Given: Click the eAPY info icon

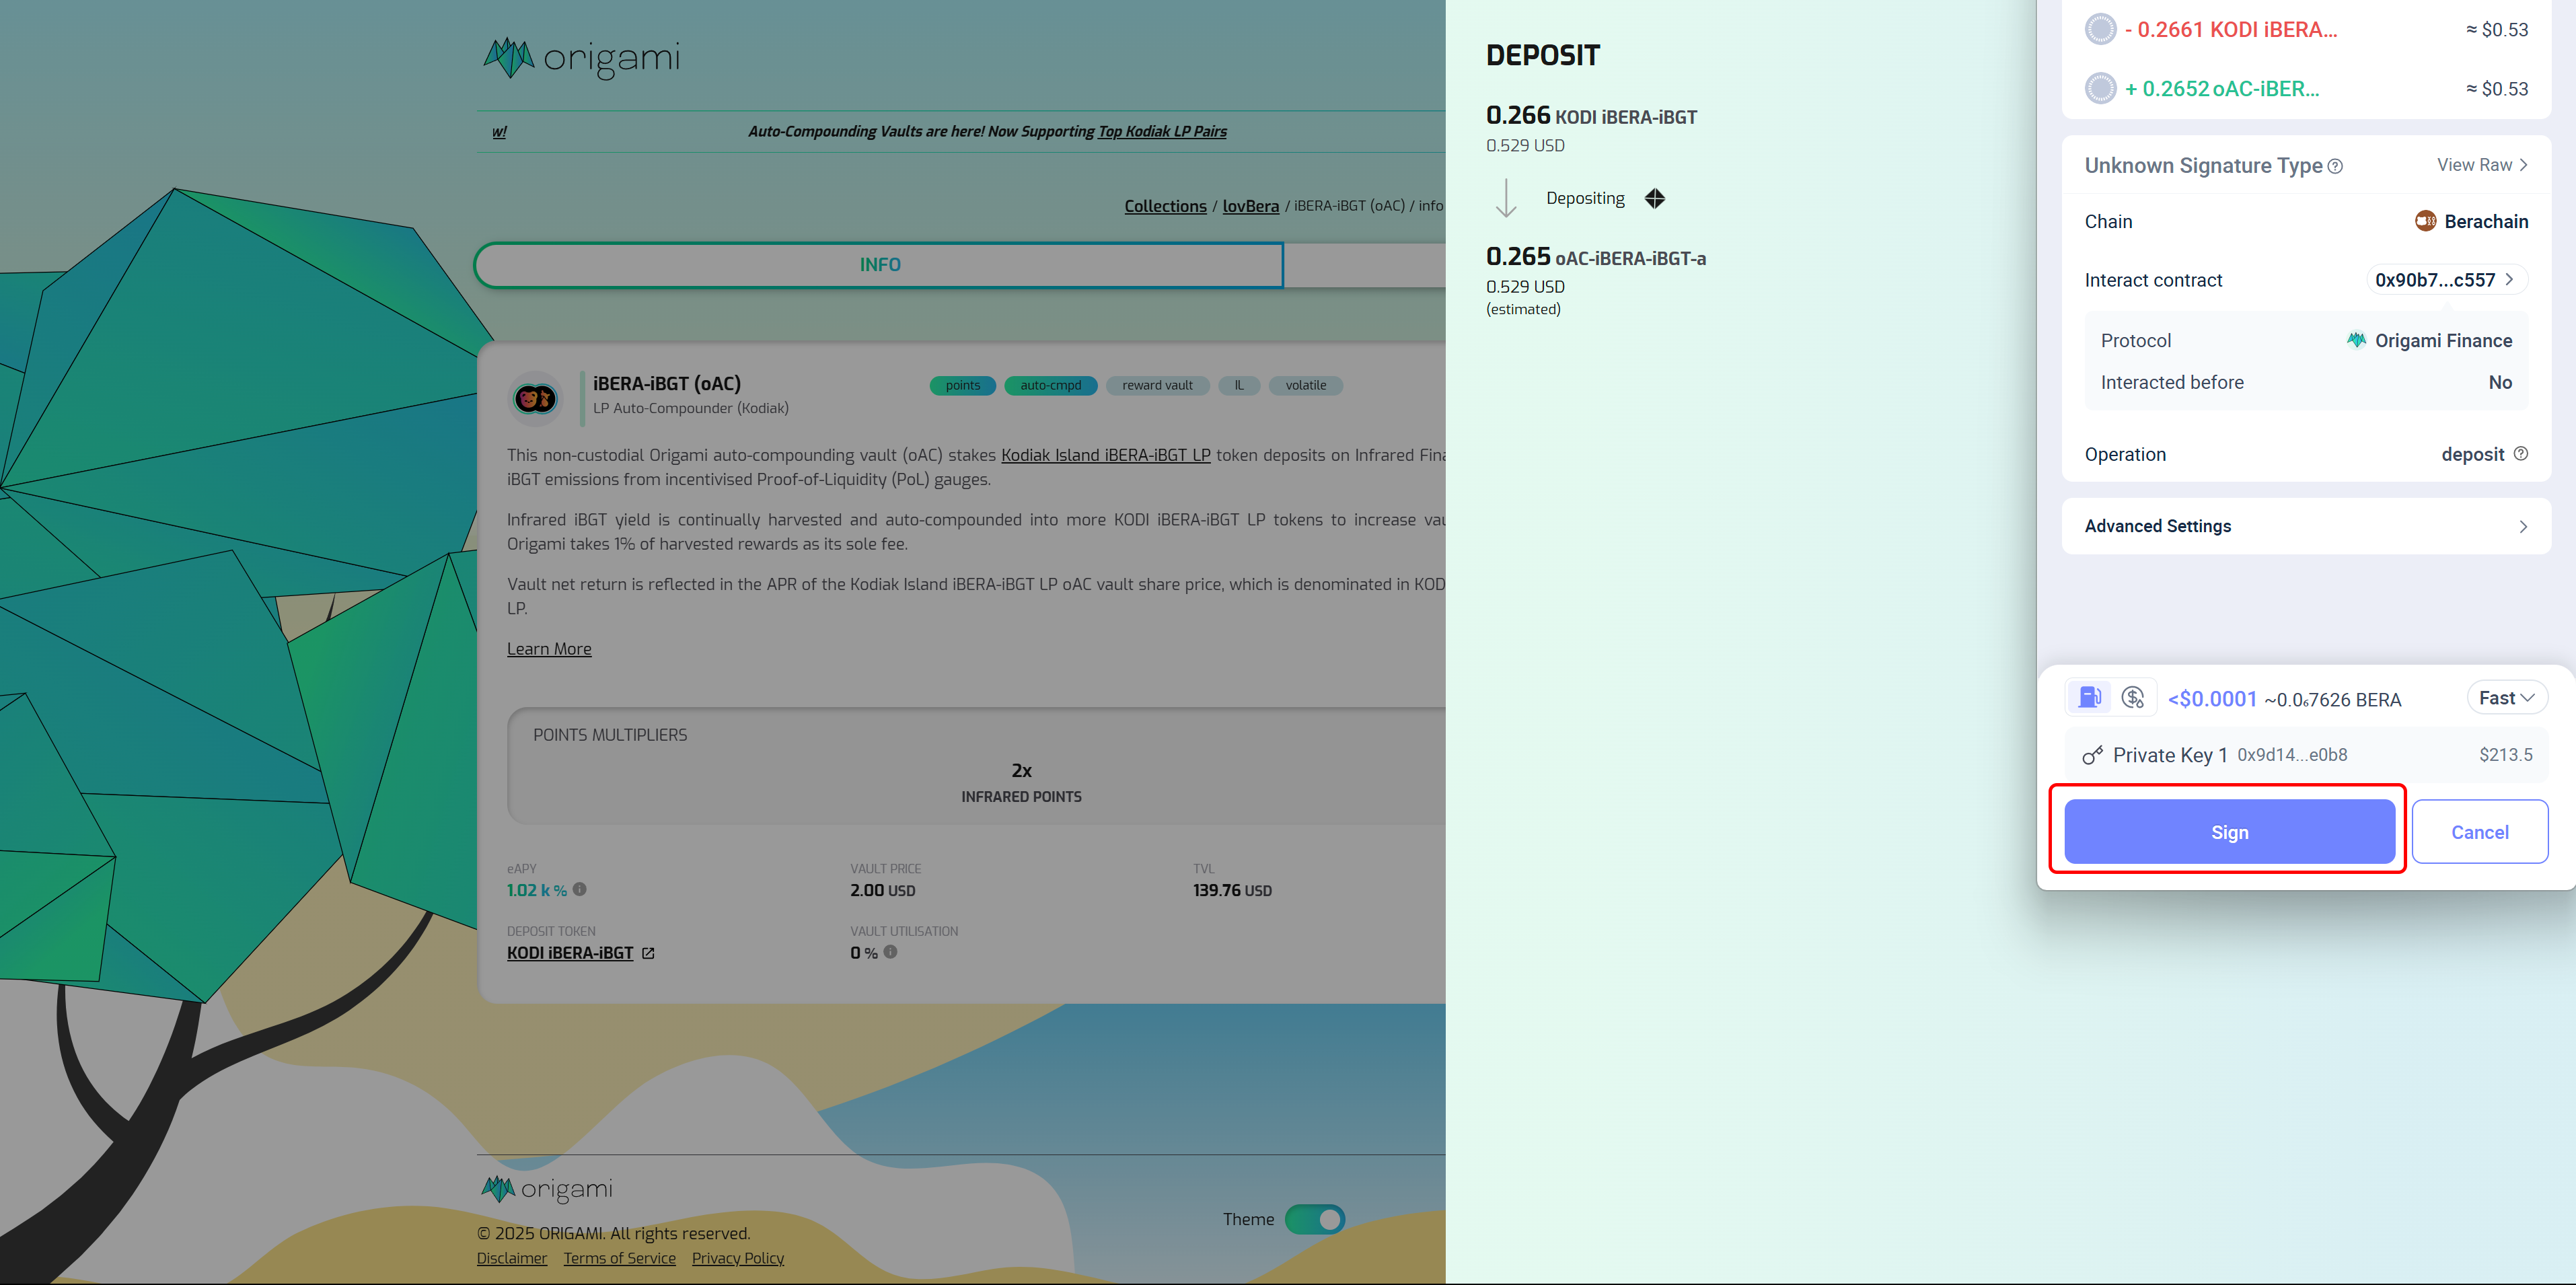Looking at the screenshot, I should (x=580, y=889).
